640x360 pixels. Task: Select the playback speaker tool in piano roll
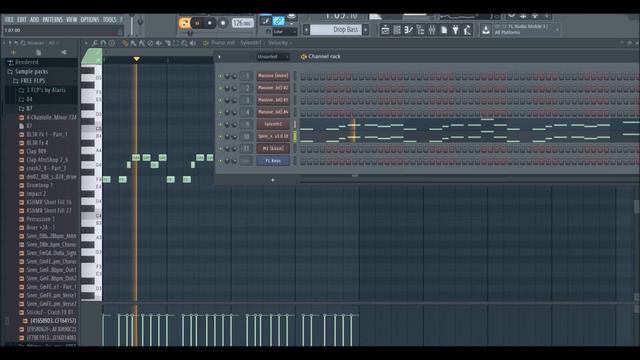coord(193,43)
